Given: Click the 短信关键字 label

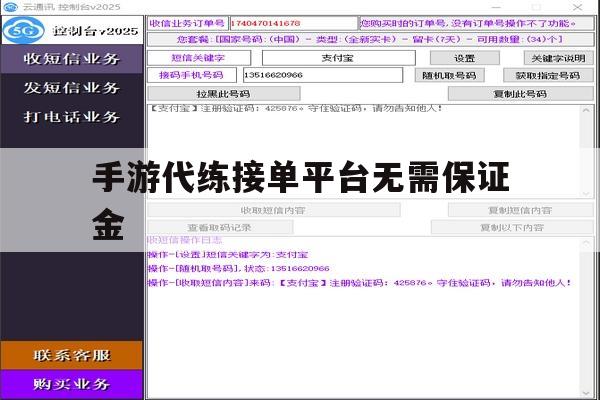Looking at the screenshot, I should point(199,58).
